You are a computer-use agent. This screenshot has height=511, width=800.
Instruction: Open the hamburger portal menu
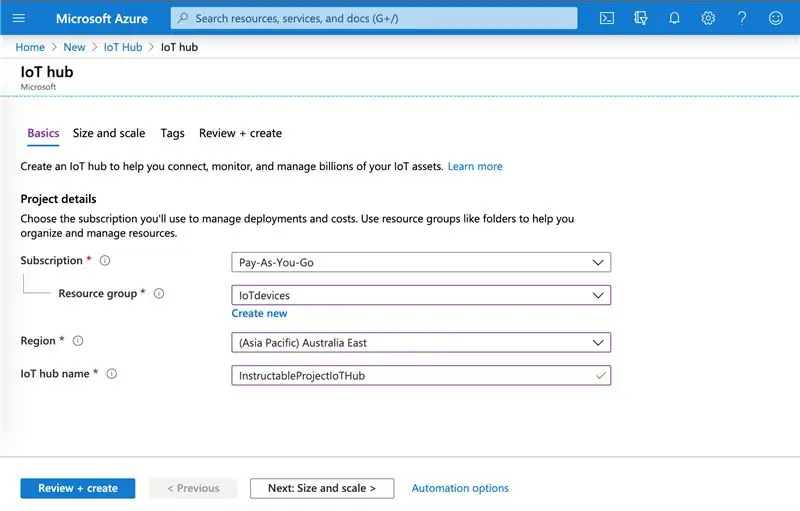click(x=19, y=18)
